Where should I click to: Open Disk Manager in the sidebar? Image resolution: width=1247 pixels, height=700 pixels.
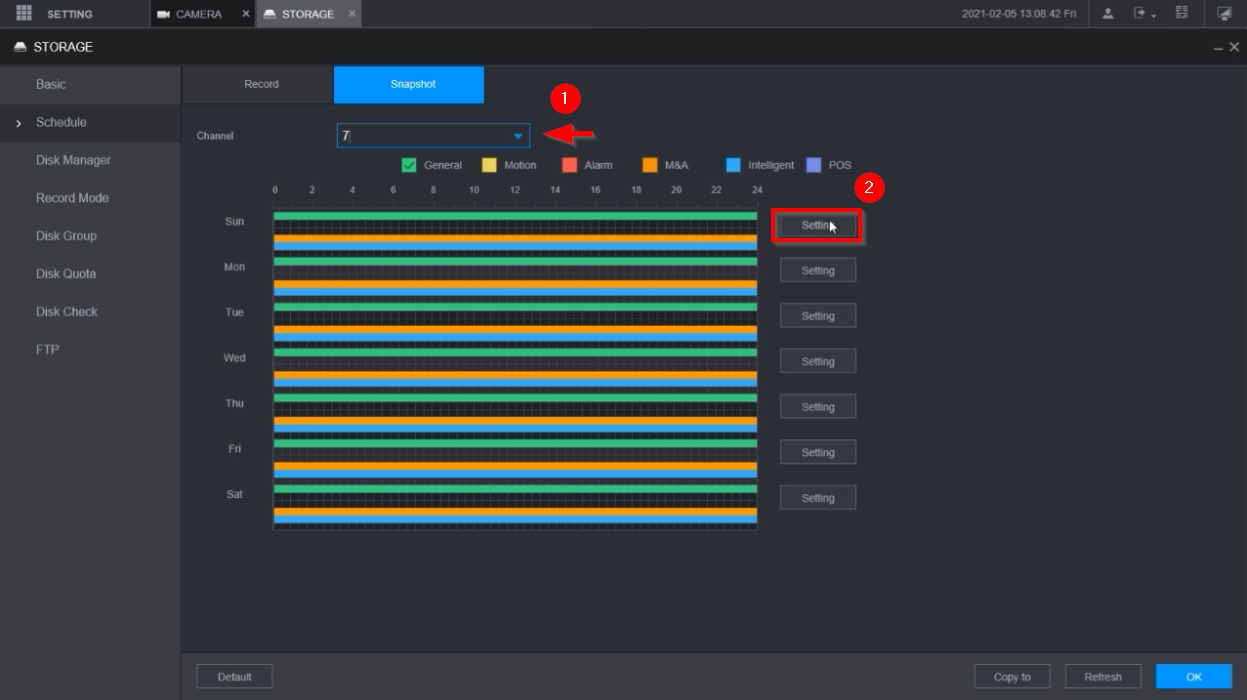(x=73, y=160)
